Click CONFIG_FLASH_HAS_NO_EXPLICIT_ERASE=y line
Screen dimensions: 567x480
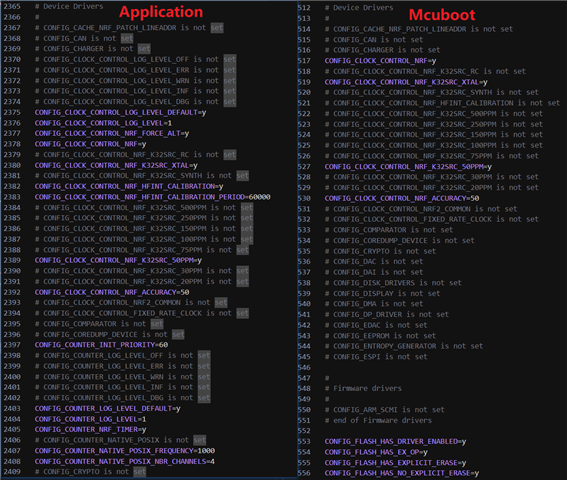[x=402, y=473]
